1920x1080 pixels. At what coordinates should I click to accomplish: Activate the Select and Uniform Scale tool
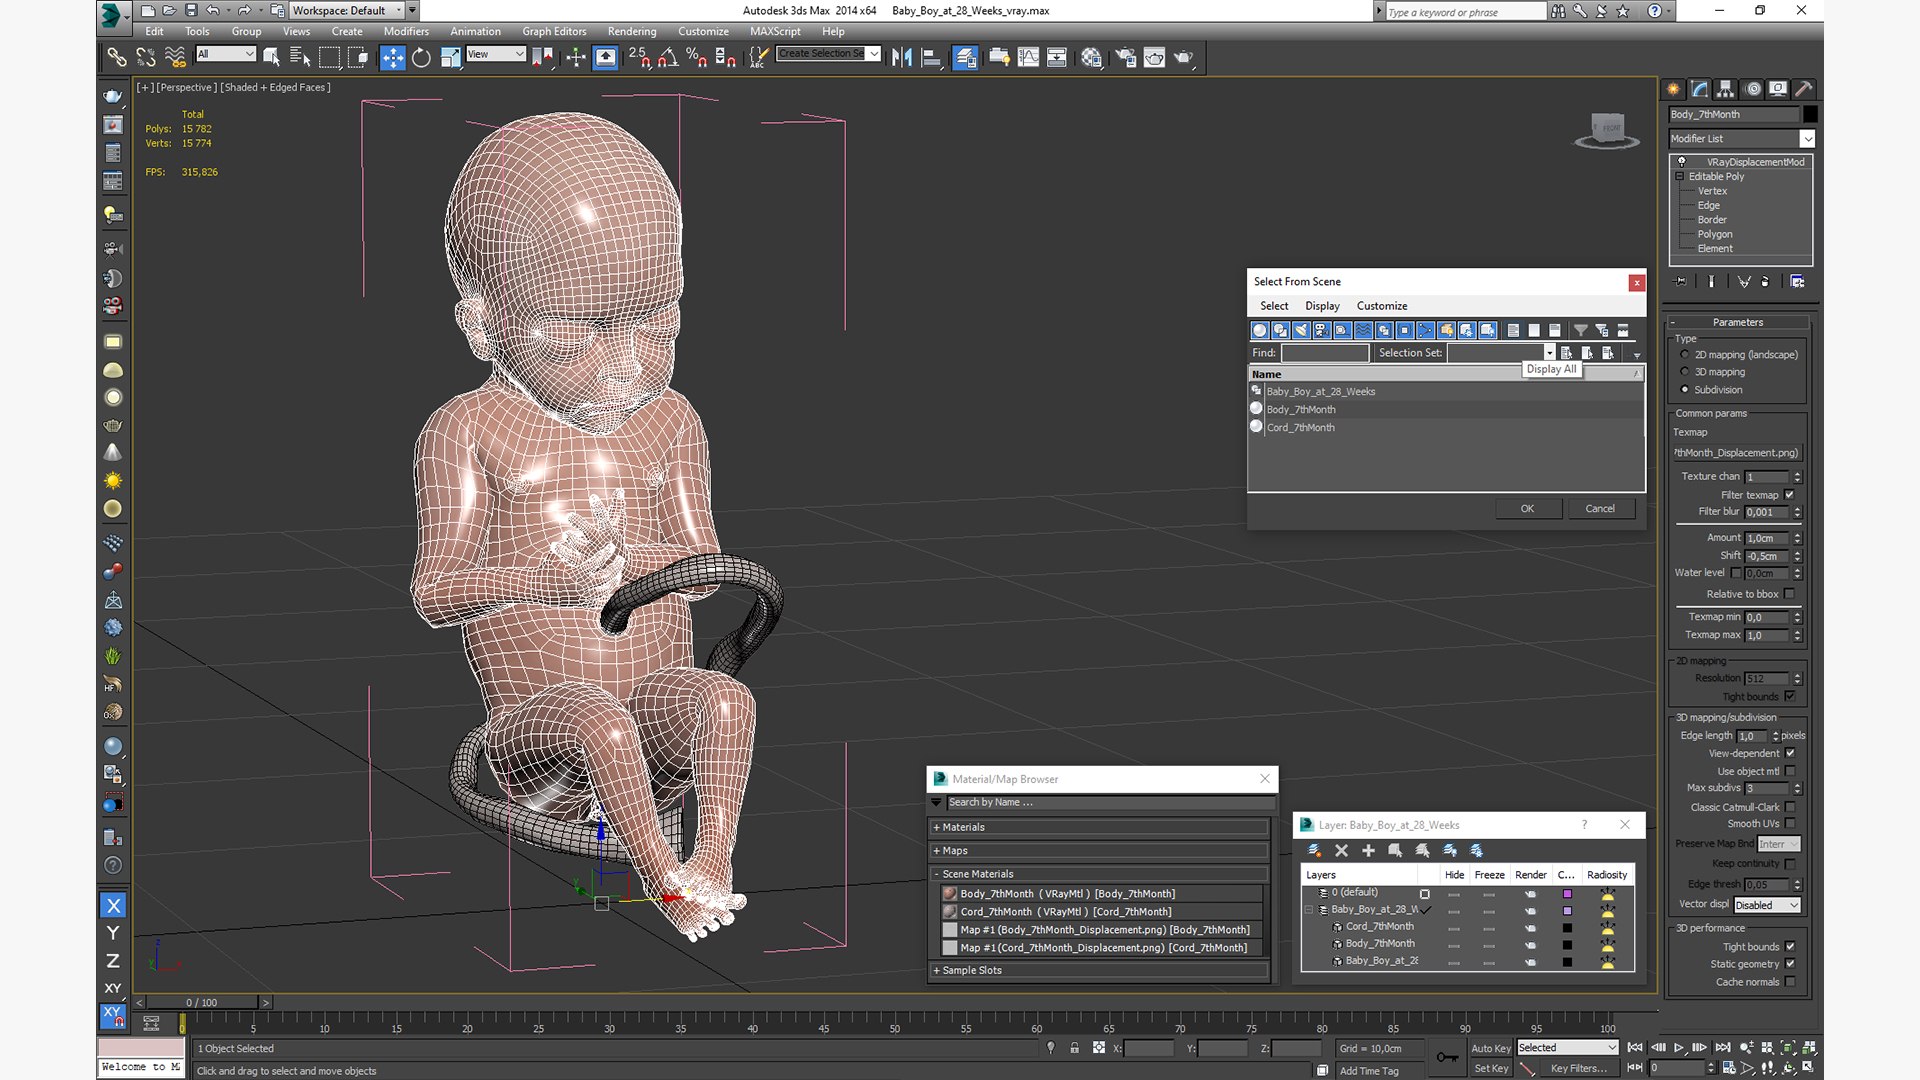click(450, 57)
